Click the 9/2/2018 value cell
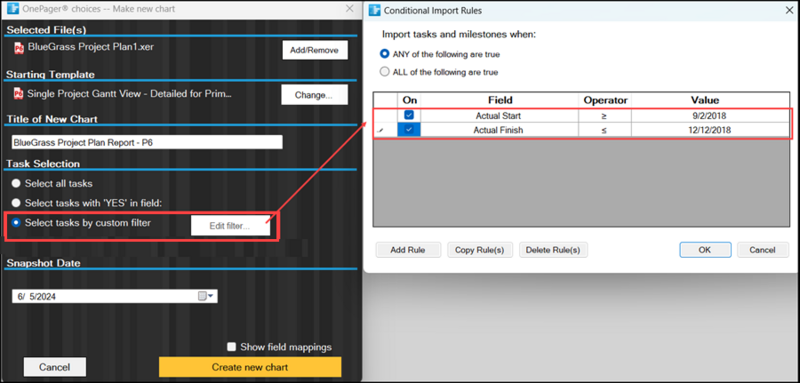The width and height of the screenshot is (800, 383). point(710,116)
